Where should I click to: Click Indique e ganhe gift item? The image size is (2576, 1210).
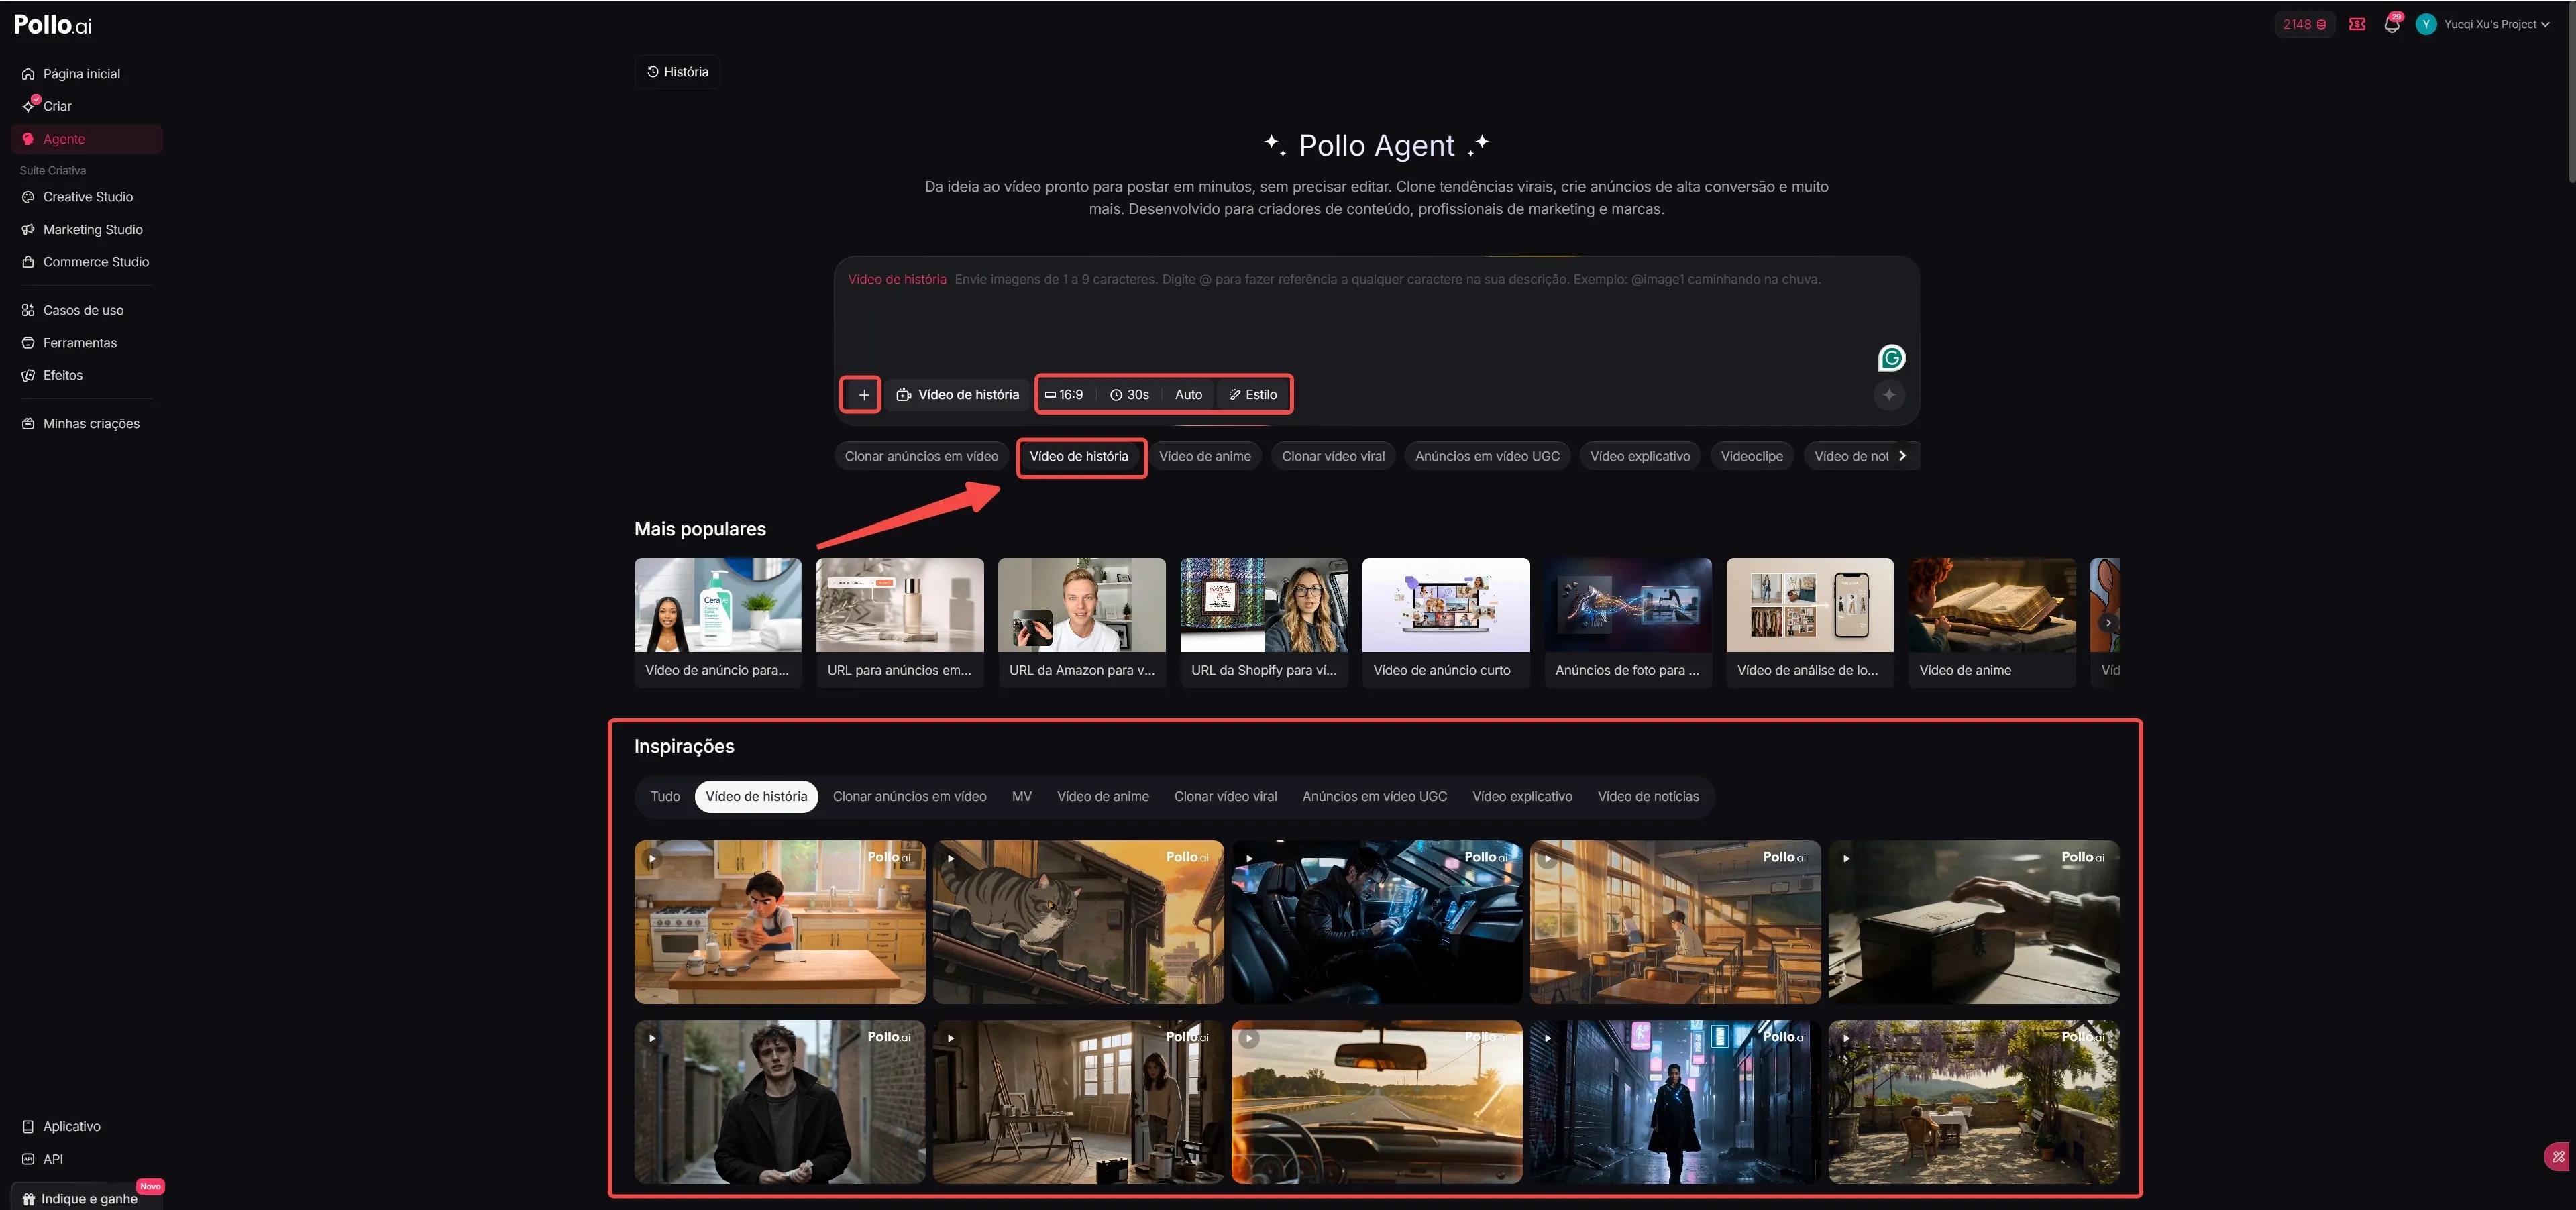click(86, 1198)
